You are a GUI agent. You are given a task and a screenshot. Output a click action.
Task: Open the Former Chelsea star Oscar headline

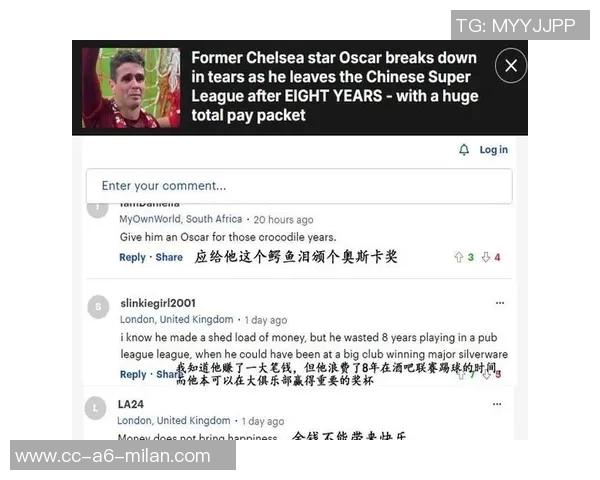[334, 87]
